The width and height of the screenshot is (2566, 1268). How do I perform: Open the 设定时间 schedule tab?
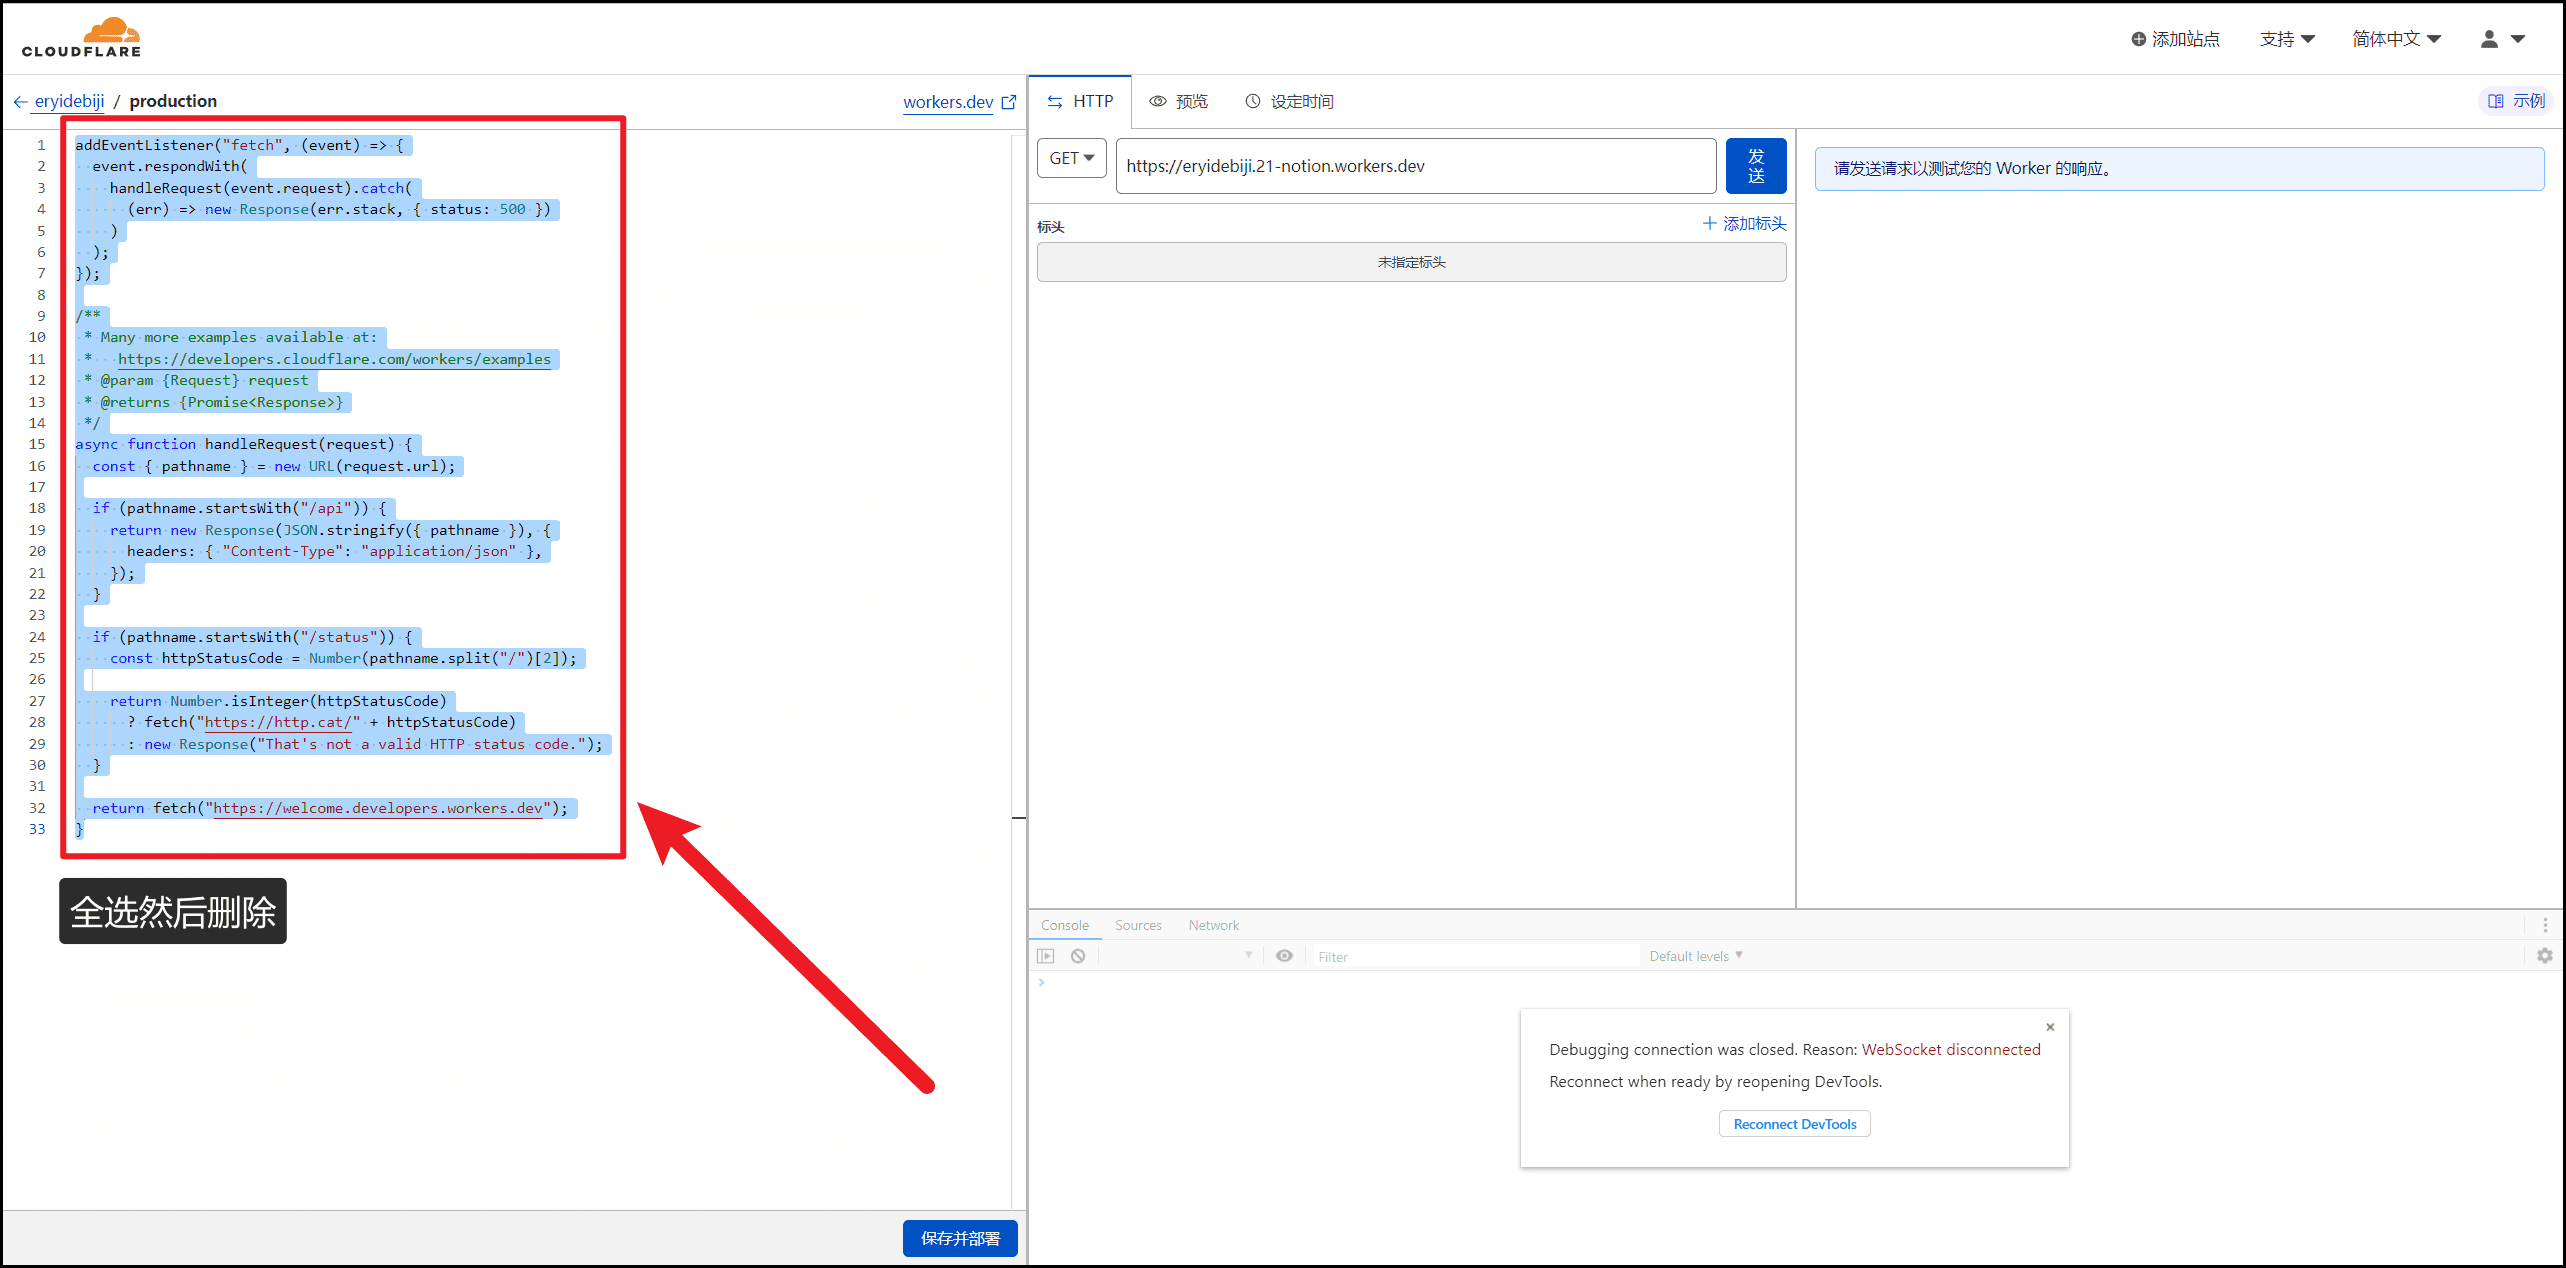[x=1289, y=101]
